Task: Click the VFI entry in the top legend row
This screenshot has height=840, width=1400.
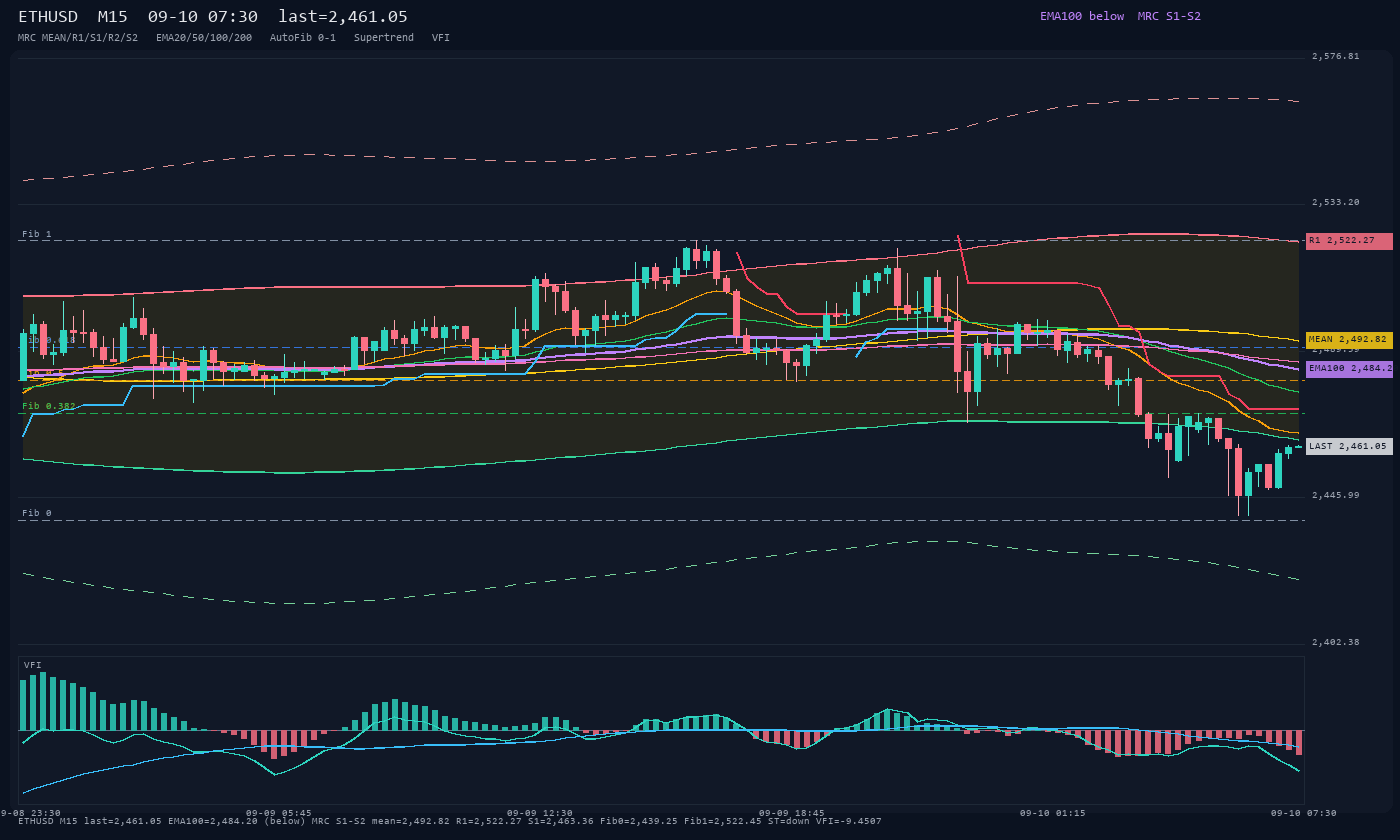Action: click(x=441, y=38)
